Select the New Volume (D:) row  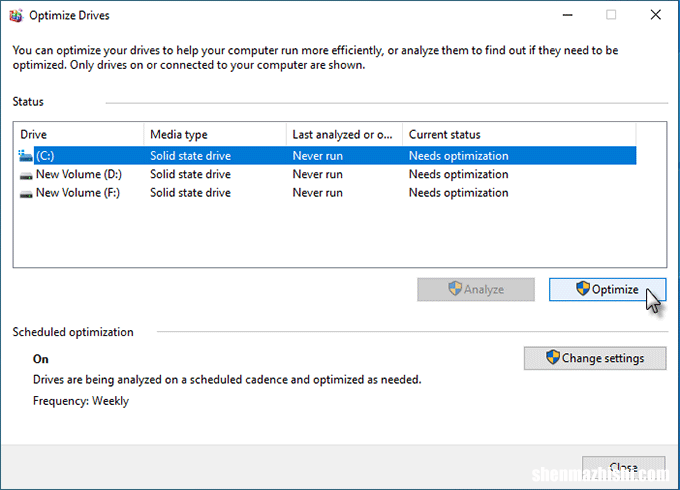[x=327, y=174]
